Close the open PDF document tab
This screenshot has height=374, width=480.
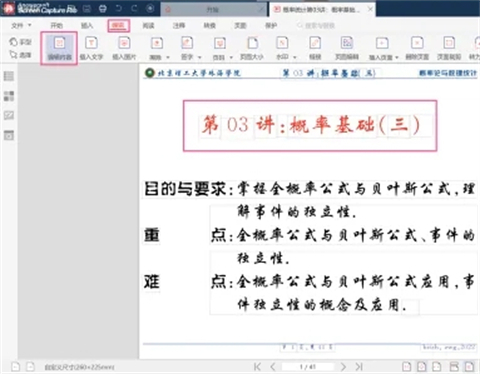coord(370,9)
